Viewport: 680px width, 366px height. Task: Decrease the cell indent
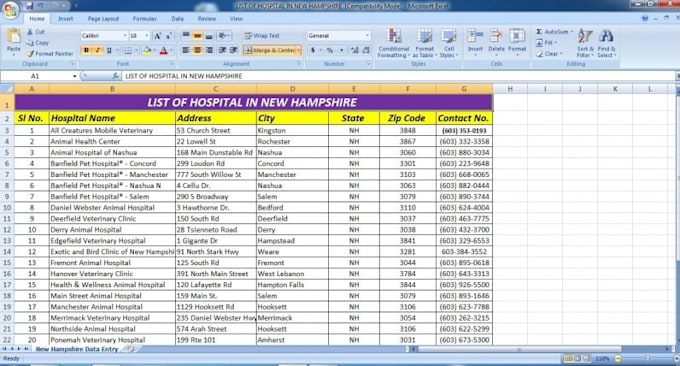222,50
